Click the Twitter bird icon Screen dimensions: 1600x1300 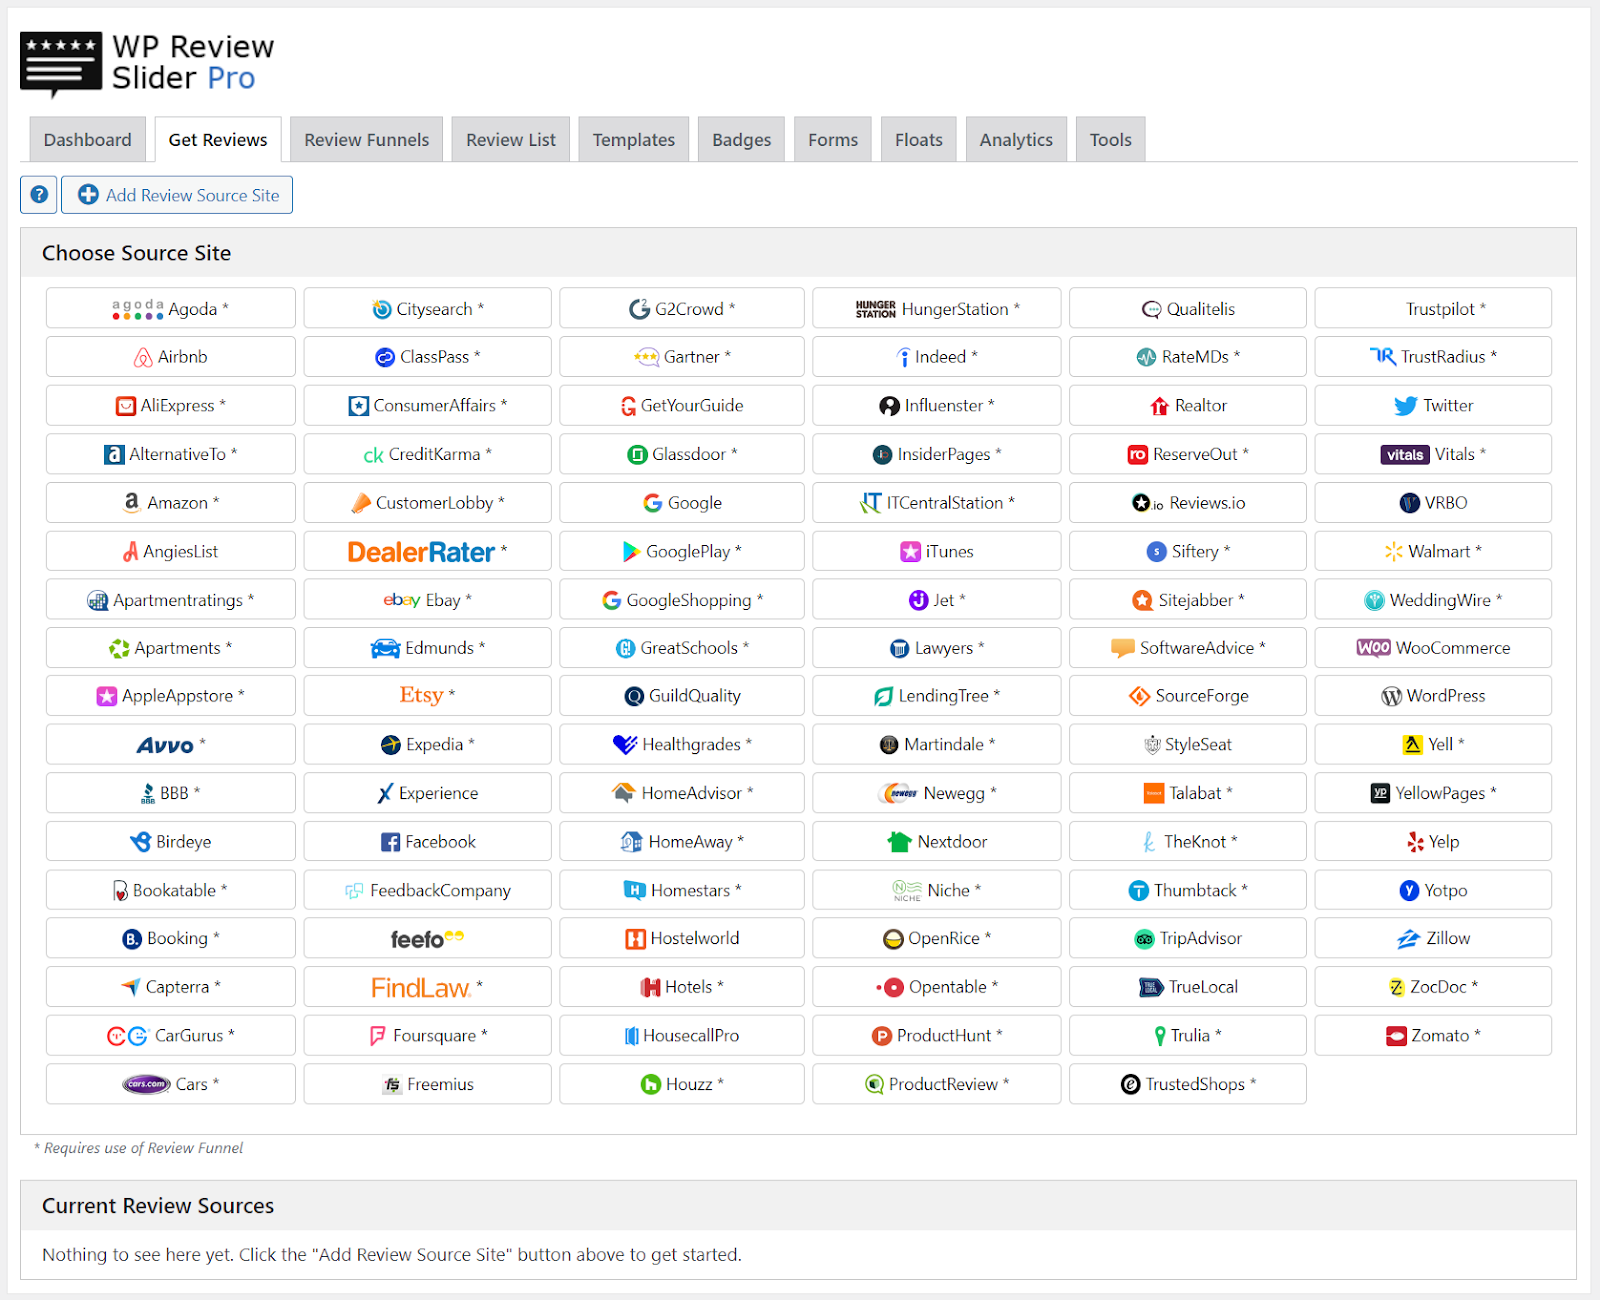[1405, 406]
